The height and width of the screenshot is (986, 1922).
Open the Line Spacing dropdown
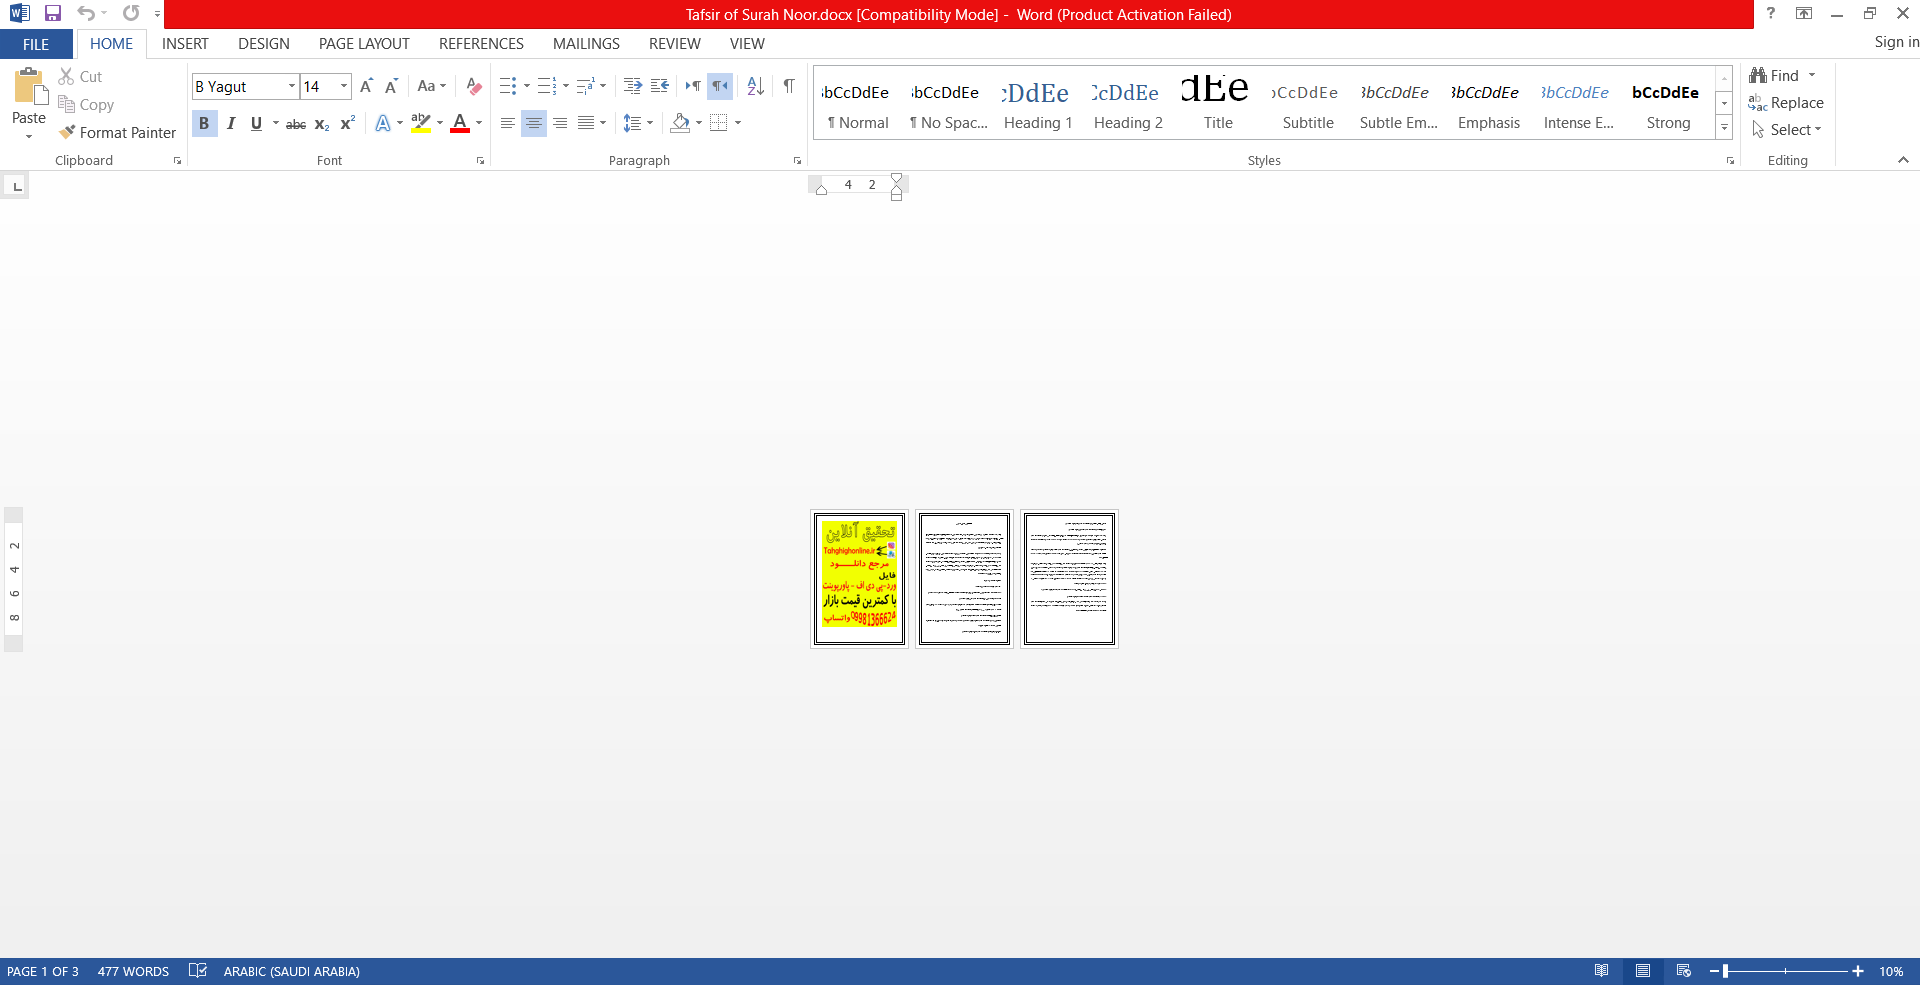(638, 124)
